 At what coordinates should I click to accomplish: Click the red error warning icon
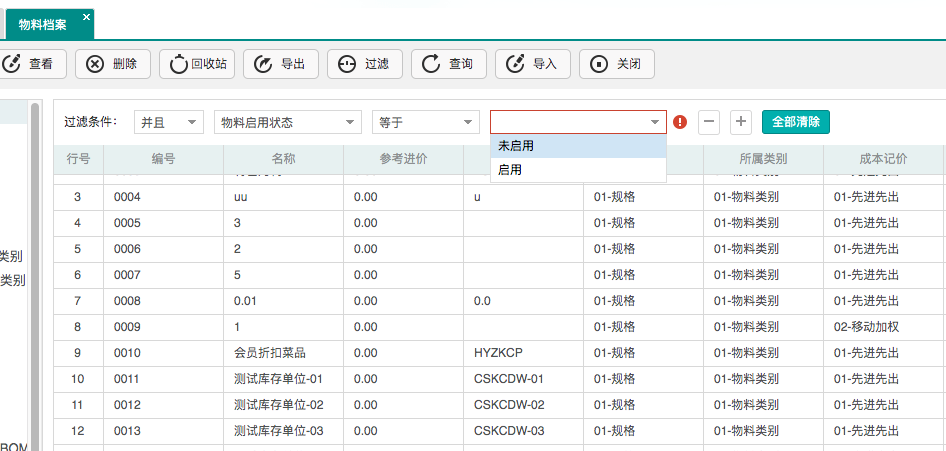(x=680, y=122)
